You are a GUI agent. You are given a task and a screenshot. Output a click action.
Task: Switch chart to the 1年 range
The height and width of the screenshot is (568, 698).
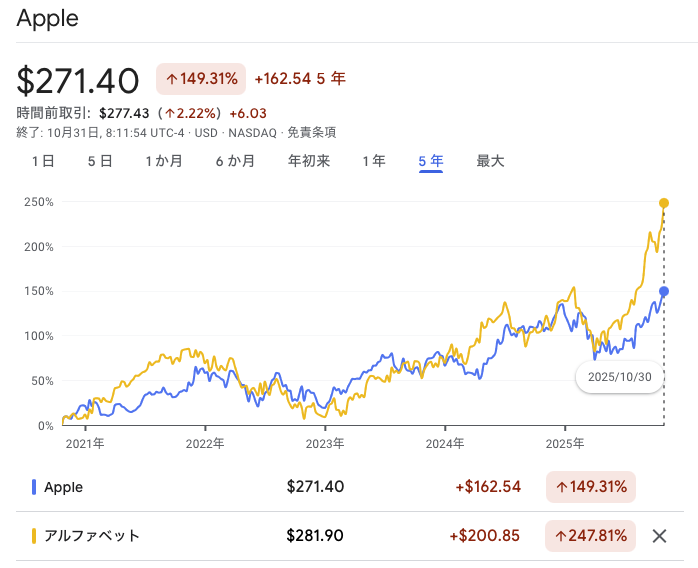[x=374, y=161]
